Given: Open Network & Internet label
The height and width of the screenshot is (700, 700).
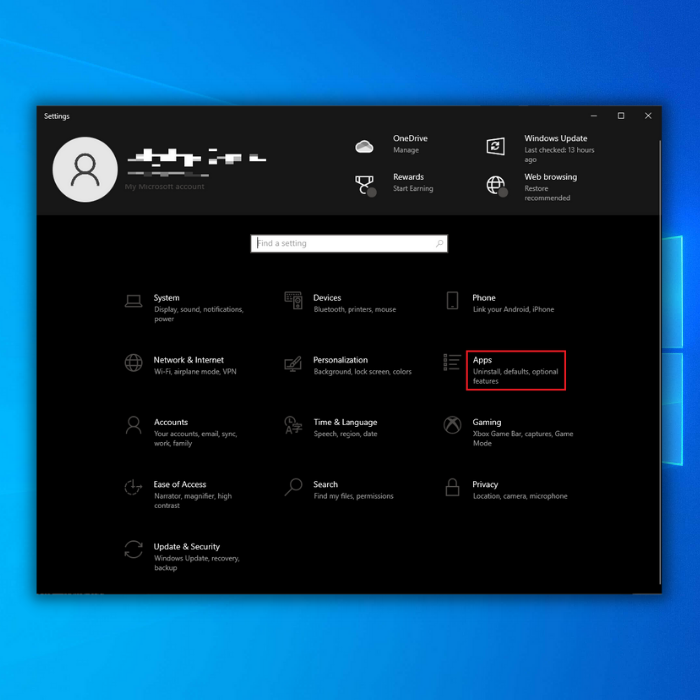Looking at the screenshot, I should [x=188, y=360].
